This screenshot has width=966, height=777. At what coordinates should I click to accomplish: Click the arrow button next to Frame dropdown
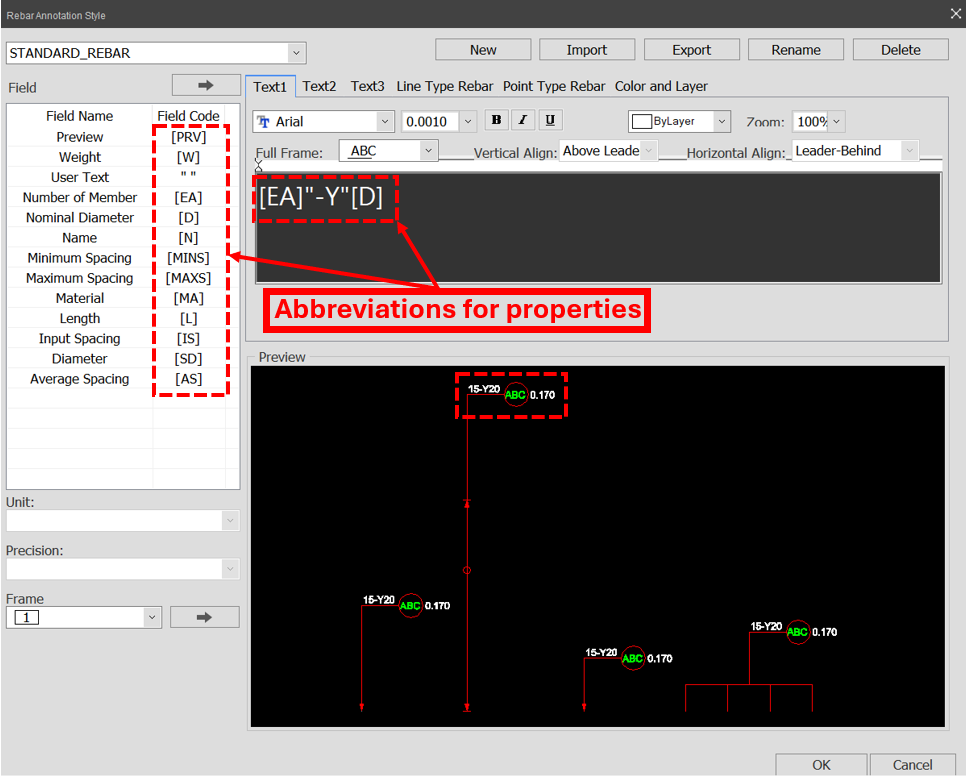pos(204,617)
